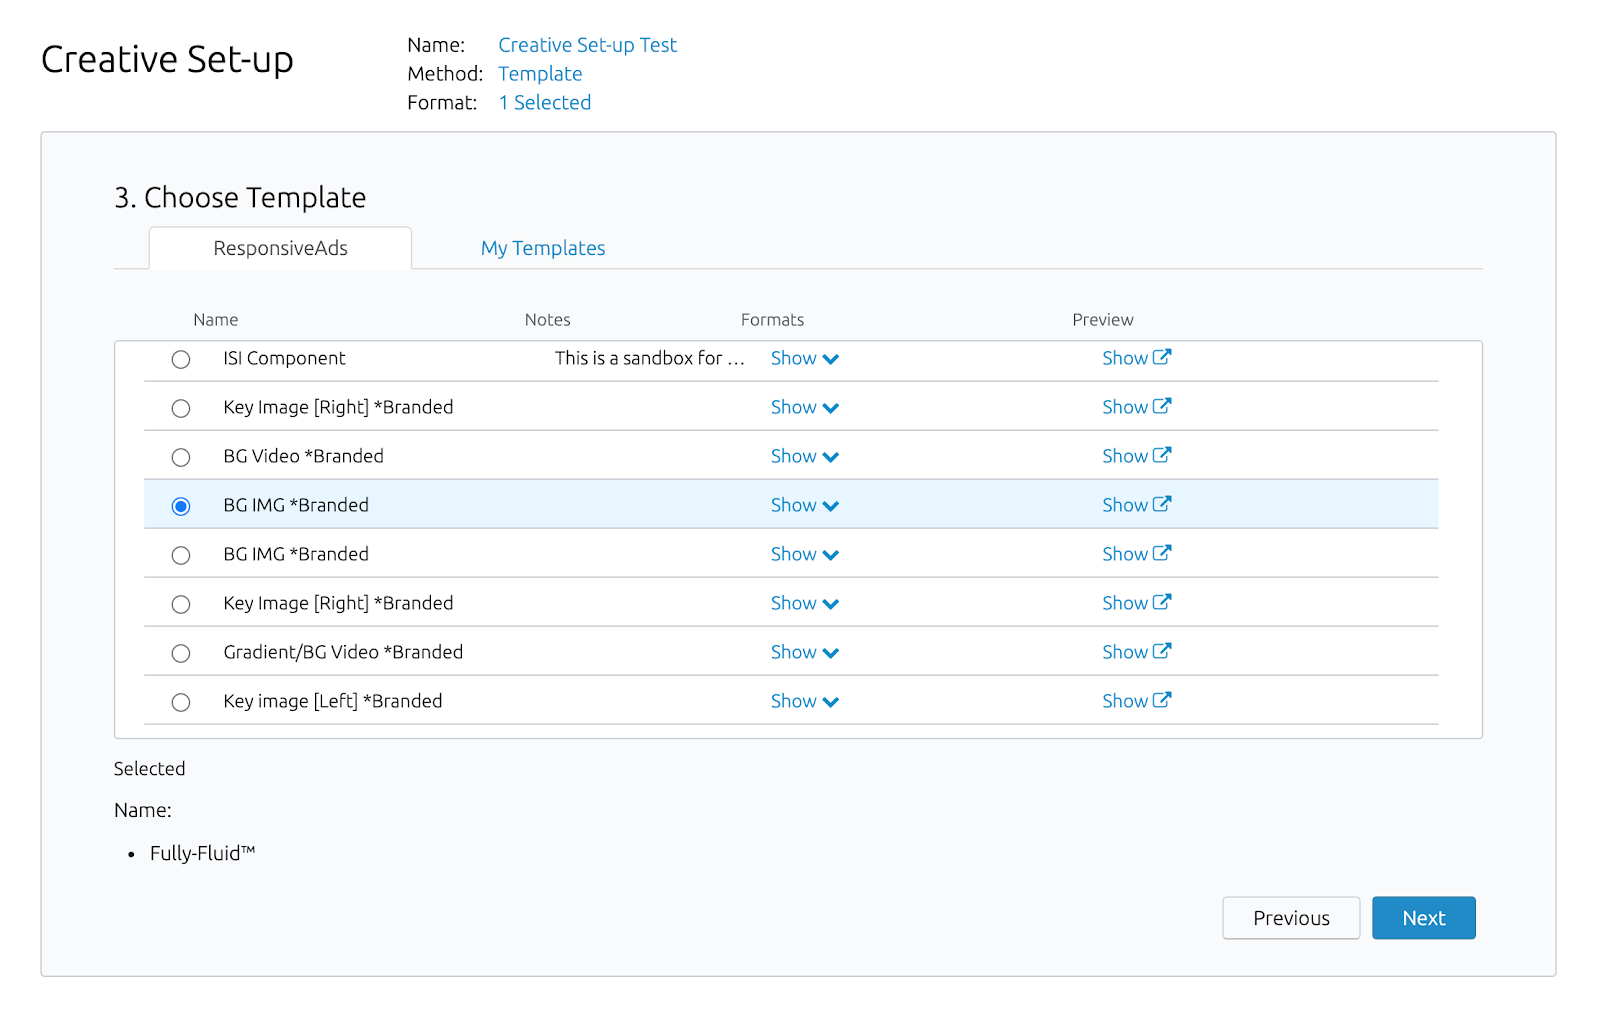Click the already-selected BG IMG *Branded radio
Screen dimensions: 1600x1026
[x=181, y=506]
